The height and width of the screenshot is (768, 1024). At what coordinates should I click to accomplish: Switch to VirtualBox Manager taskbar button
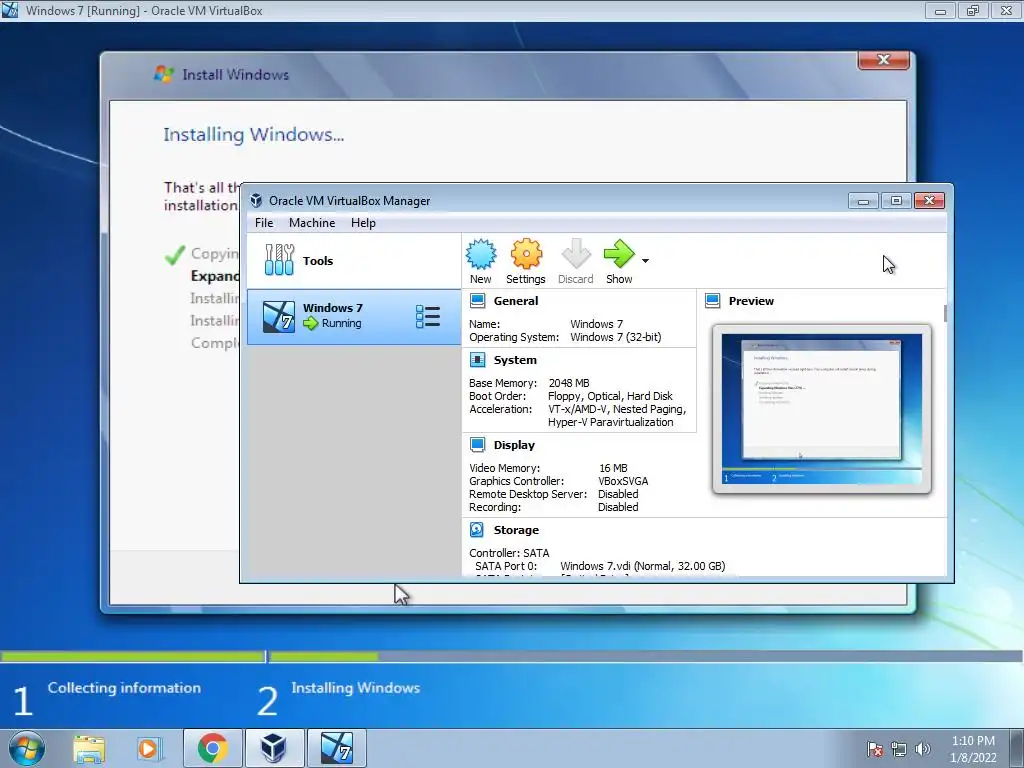tap(274, 748)
